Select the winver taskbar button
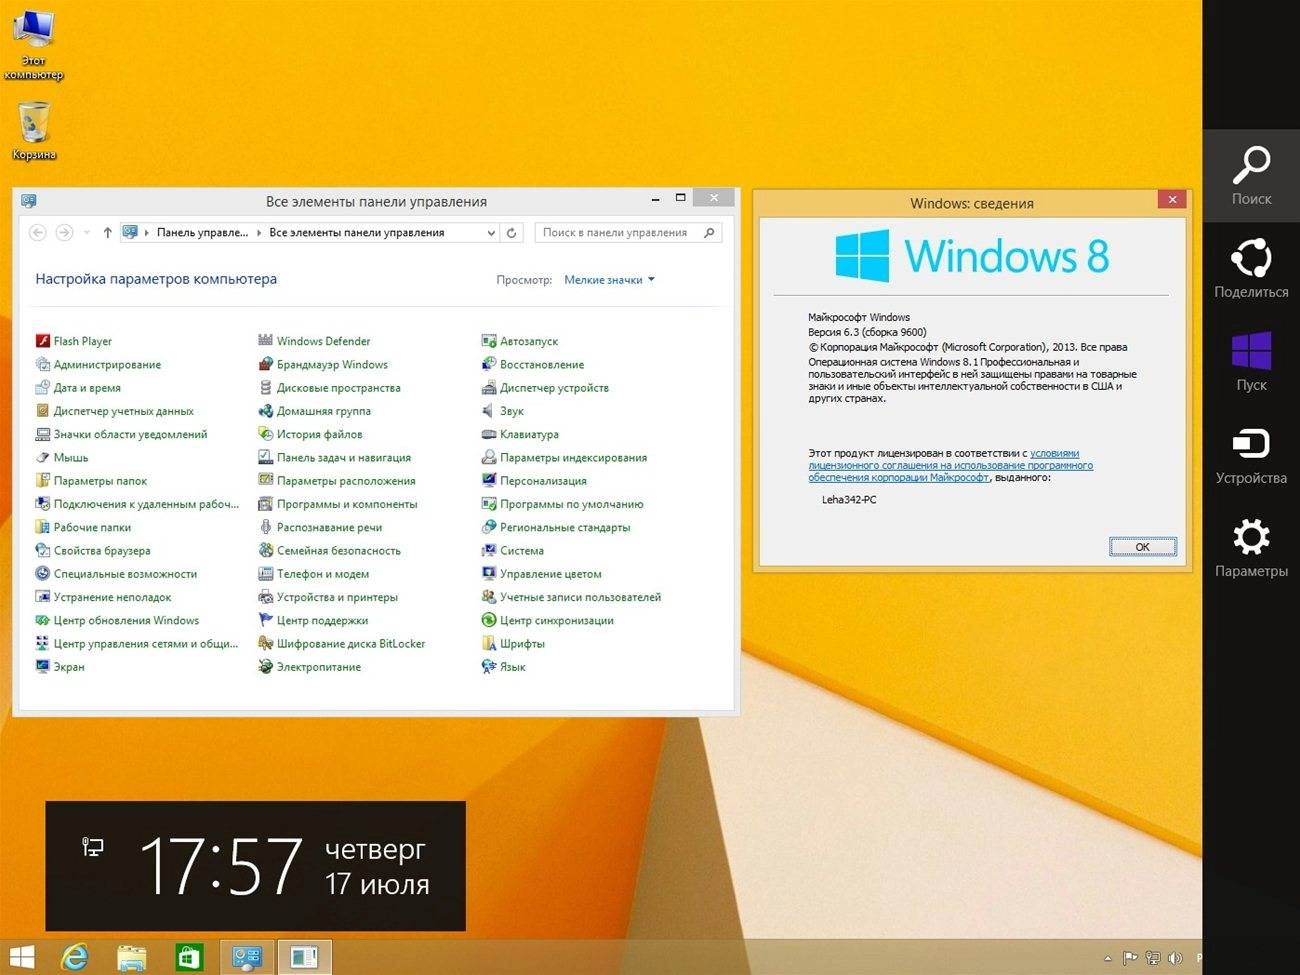The image size is (1300, 975). [x=304, y=957]
